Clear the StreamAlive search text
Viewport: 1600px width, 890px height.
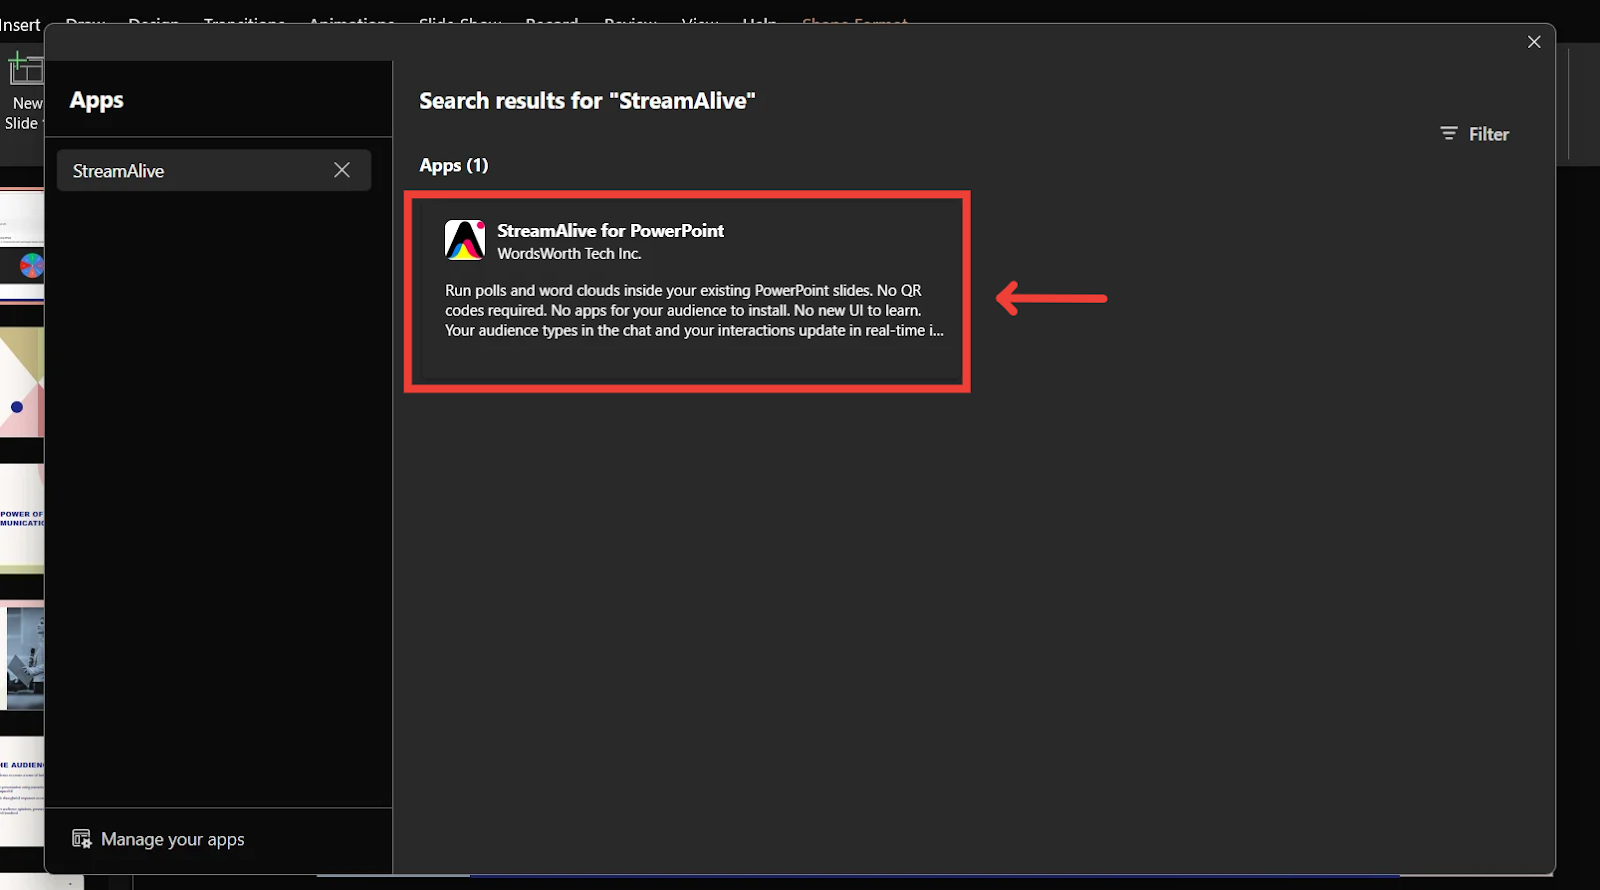tap(342, 170)
